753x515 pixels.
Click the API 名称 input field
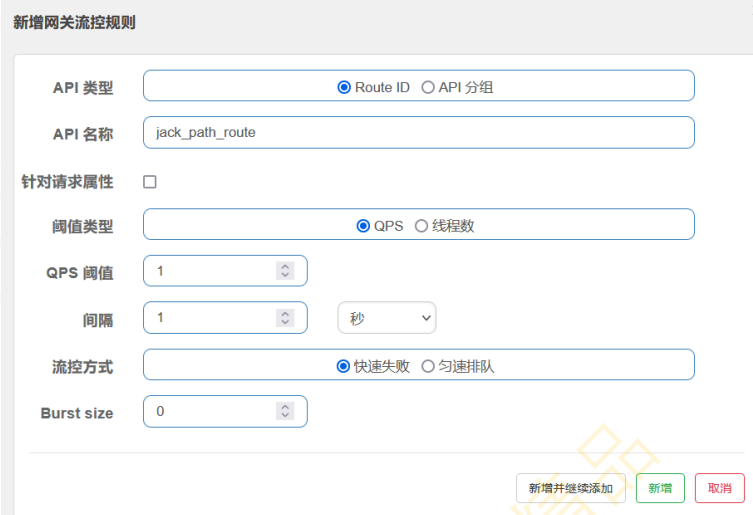click(418, 132)
